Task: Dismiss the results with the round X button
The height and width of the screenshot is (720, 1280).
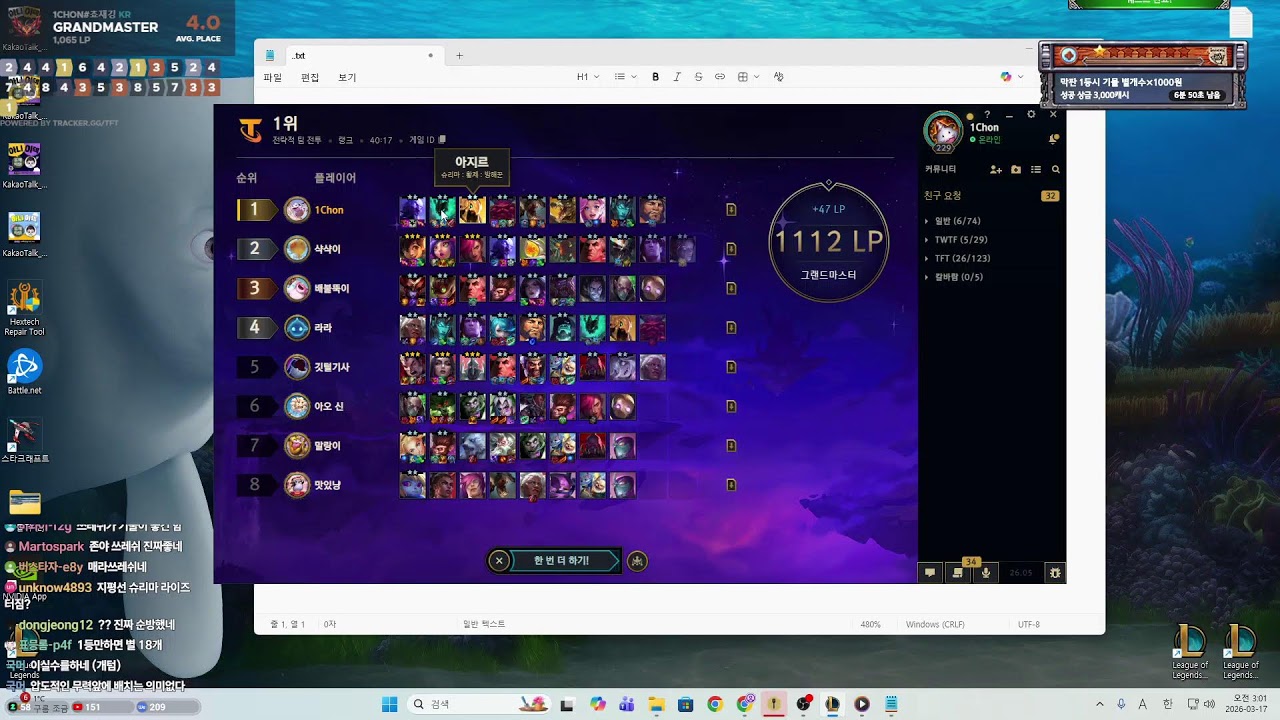Action: point(499,561)
